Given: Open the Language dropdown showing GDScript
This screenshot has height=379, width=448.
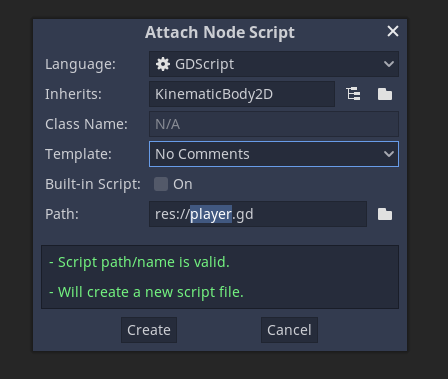Looking at the screenshot, I should pos(274,64).
